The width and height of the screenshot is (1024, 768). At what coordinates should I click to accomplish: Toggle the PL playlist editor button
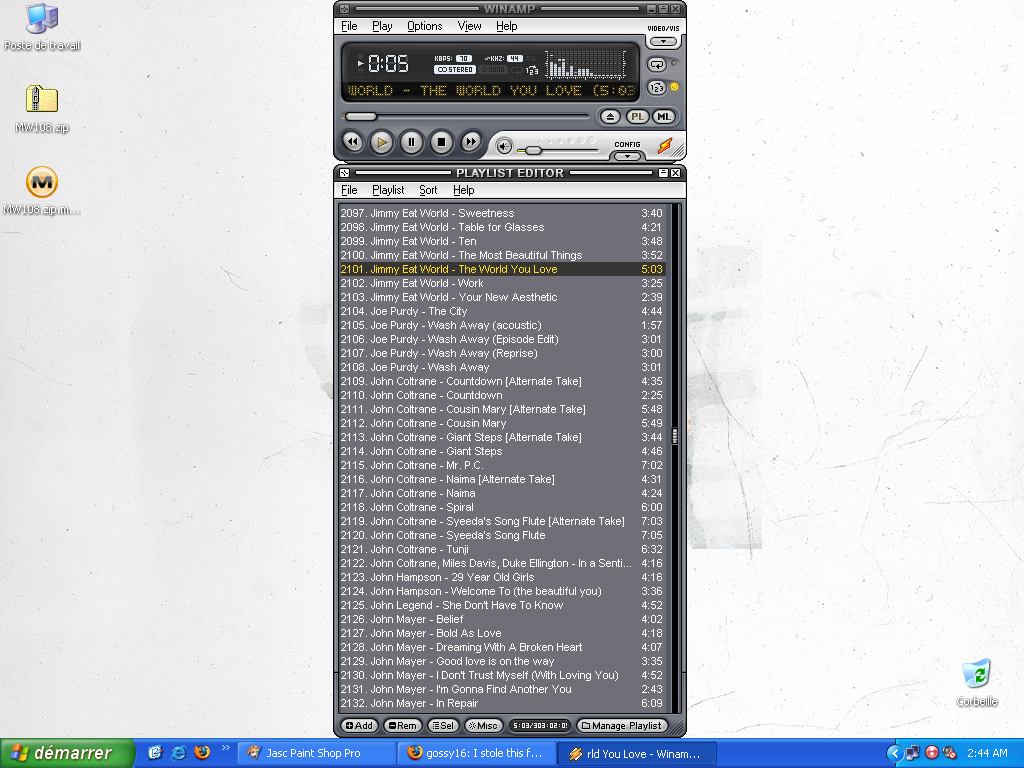pos(638,117)
